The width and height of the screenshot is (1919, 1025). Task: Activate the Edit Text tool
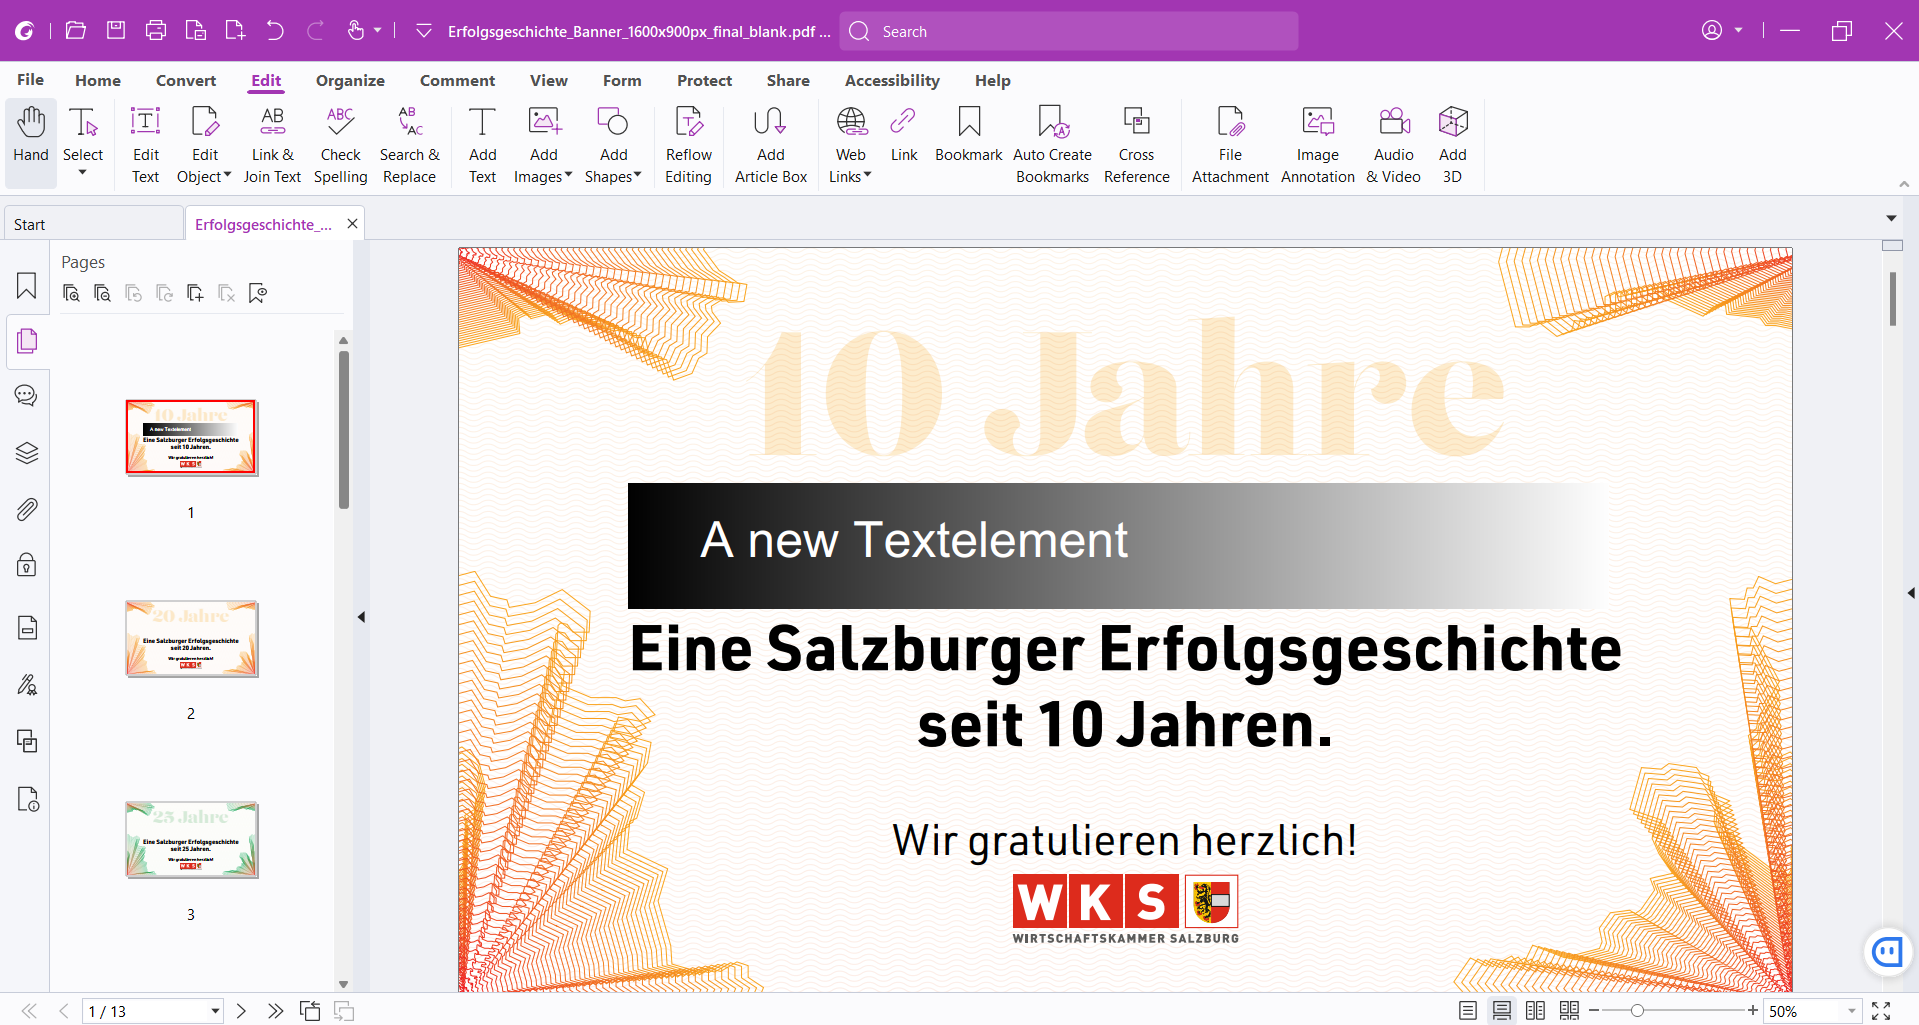[146, 143]
